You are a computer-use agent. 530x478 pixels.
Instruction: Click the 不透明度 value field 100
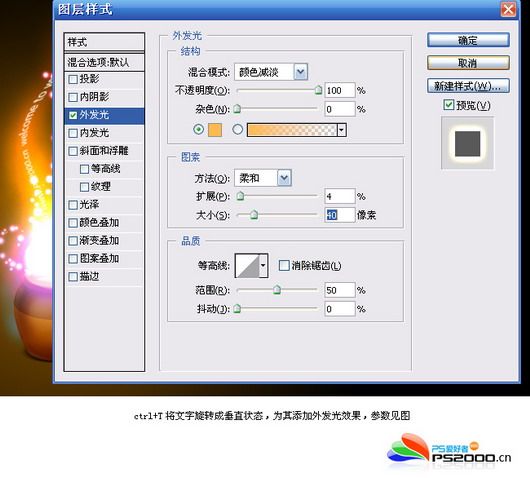340,90
